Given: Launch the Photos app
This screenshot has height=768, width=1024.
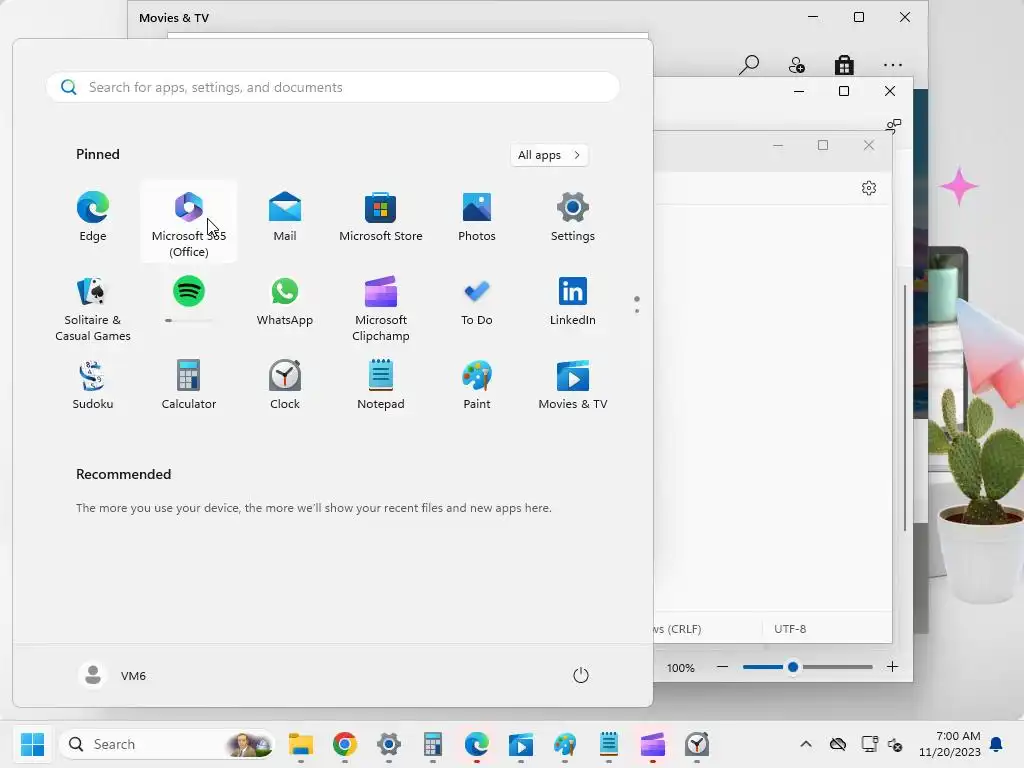Looking at the screenshot, I should [477, 217].
